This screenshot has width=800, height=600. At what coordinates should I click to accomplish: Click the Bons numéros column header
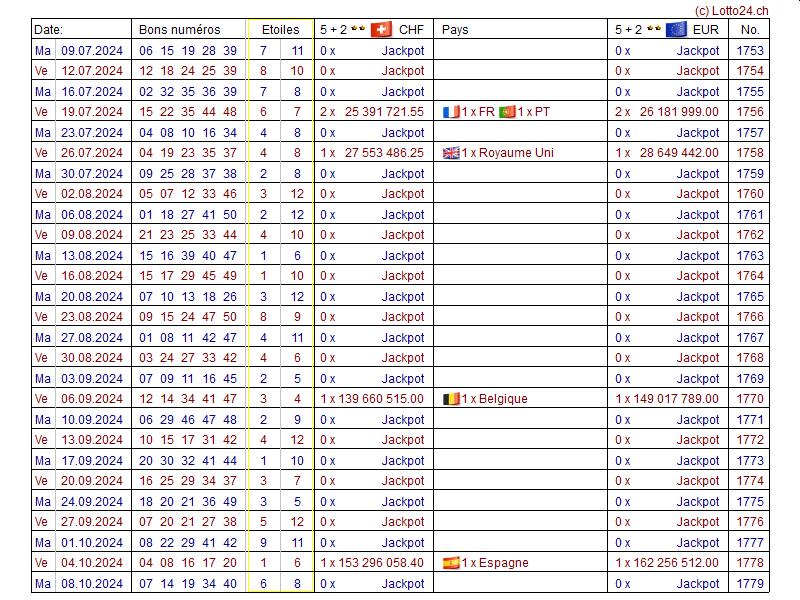[179, 29]
